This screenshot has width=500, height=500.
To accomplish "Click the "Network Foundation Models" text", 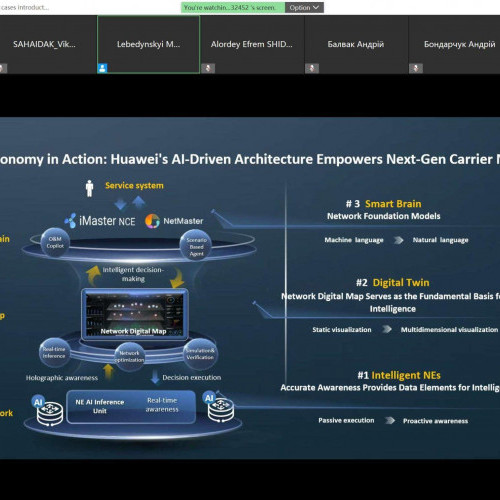I will point(384,216).
